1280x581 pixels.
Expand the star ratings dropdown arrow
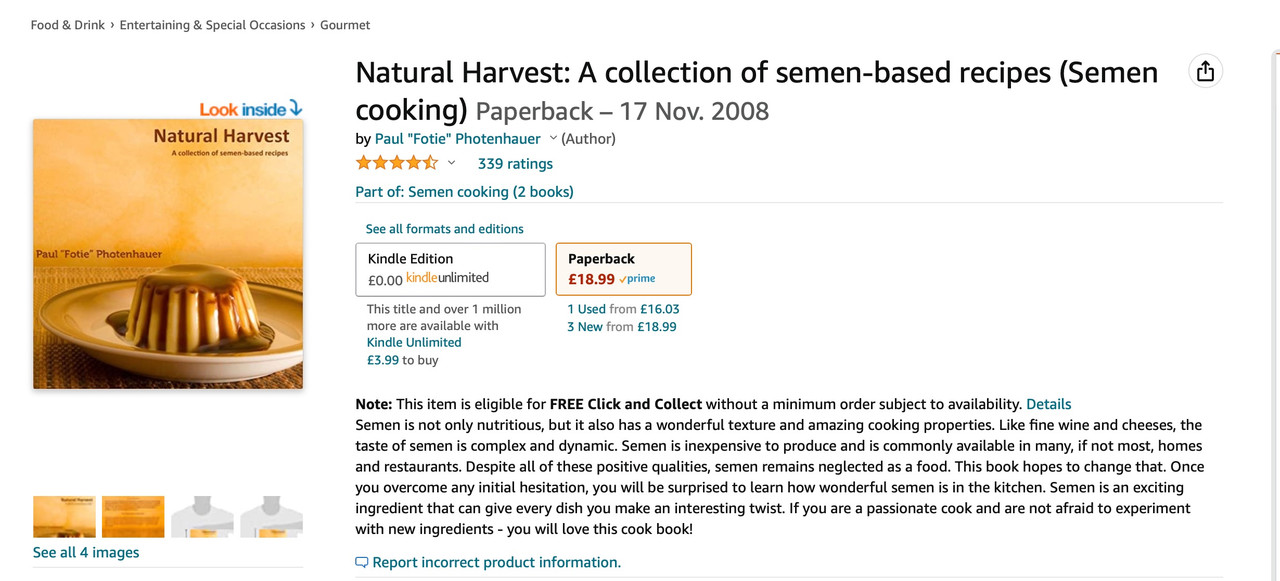[x=451, y=163]
